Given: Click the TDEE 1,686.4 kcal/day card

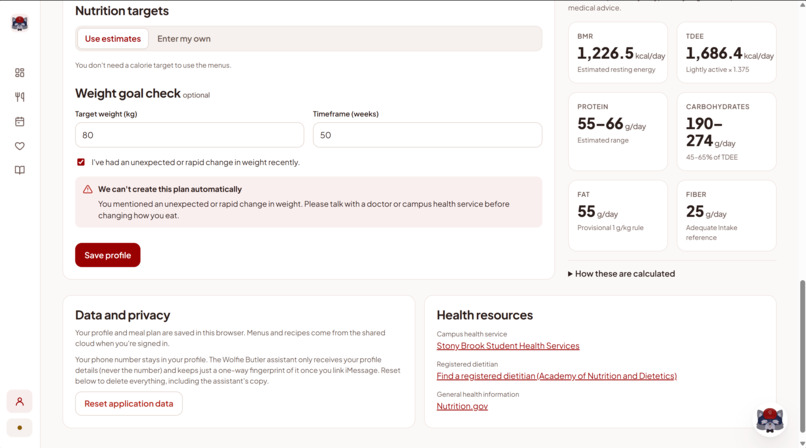Looking at the screenshot, I should coord(726,52).
